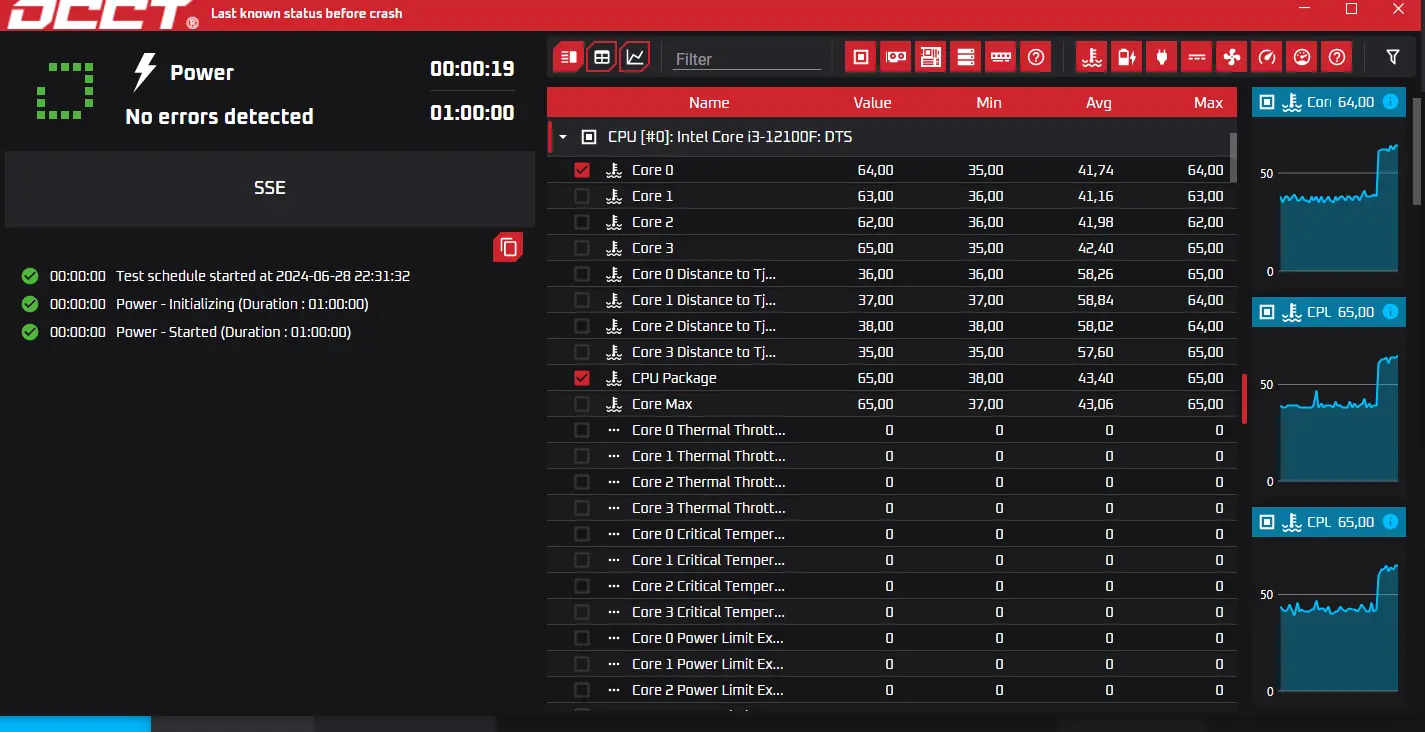Show power sensors using the plug icon
This screenshot has width=1425, height=732.
(x=1162, y=57)
